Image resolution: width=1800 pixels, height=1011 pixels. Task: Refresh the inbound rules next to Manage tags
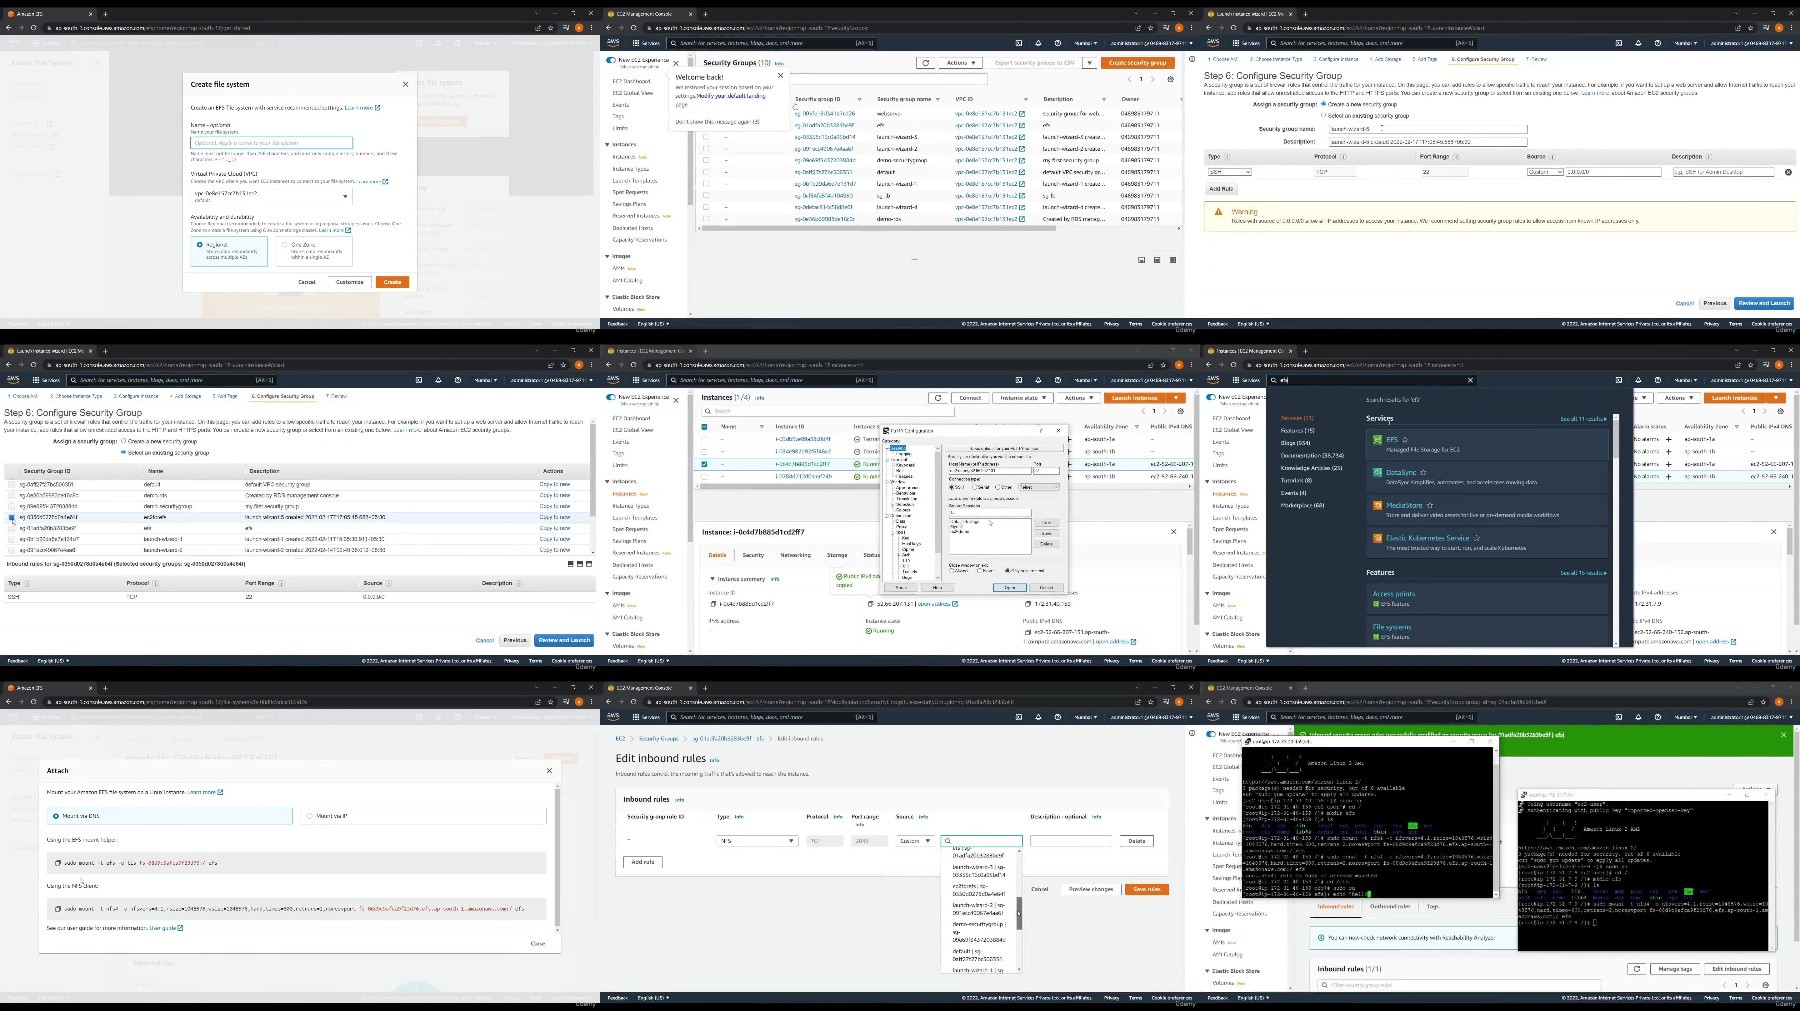click(x=1636, y=969)
